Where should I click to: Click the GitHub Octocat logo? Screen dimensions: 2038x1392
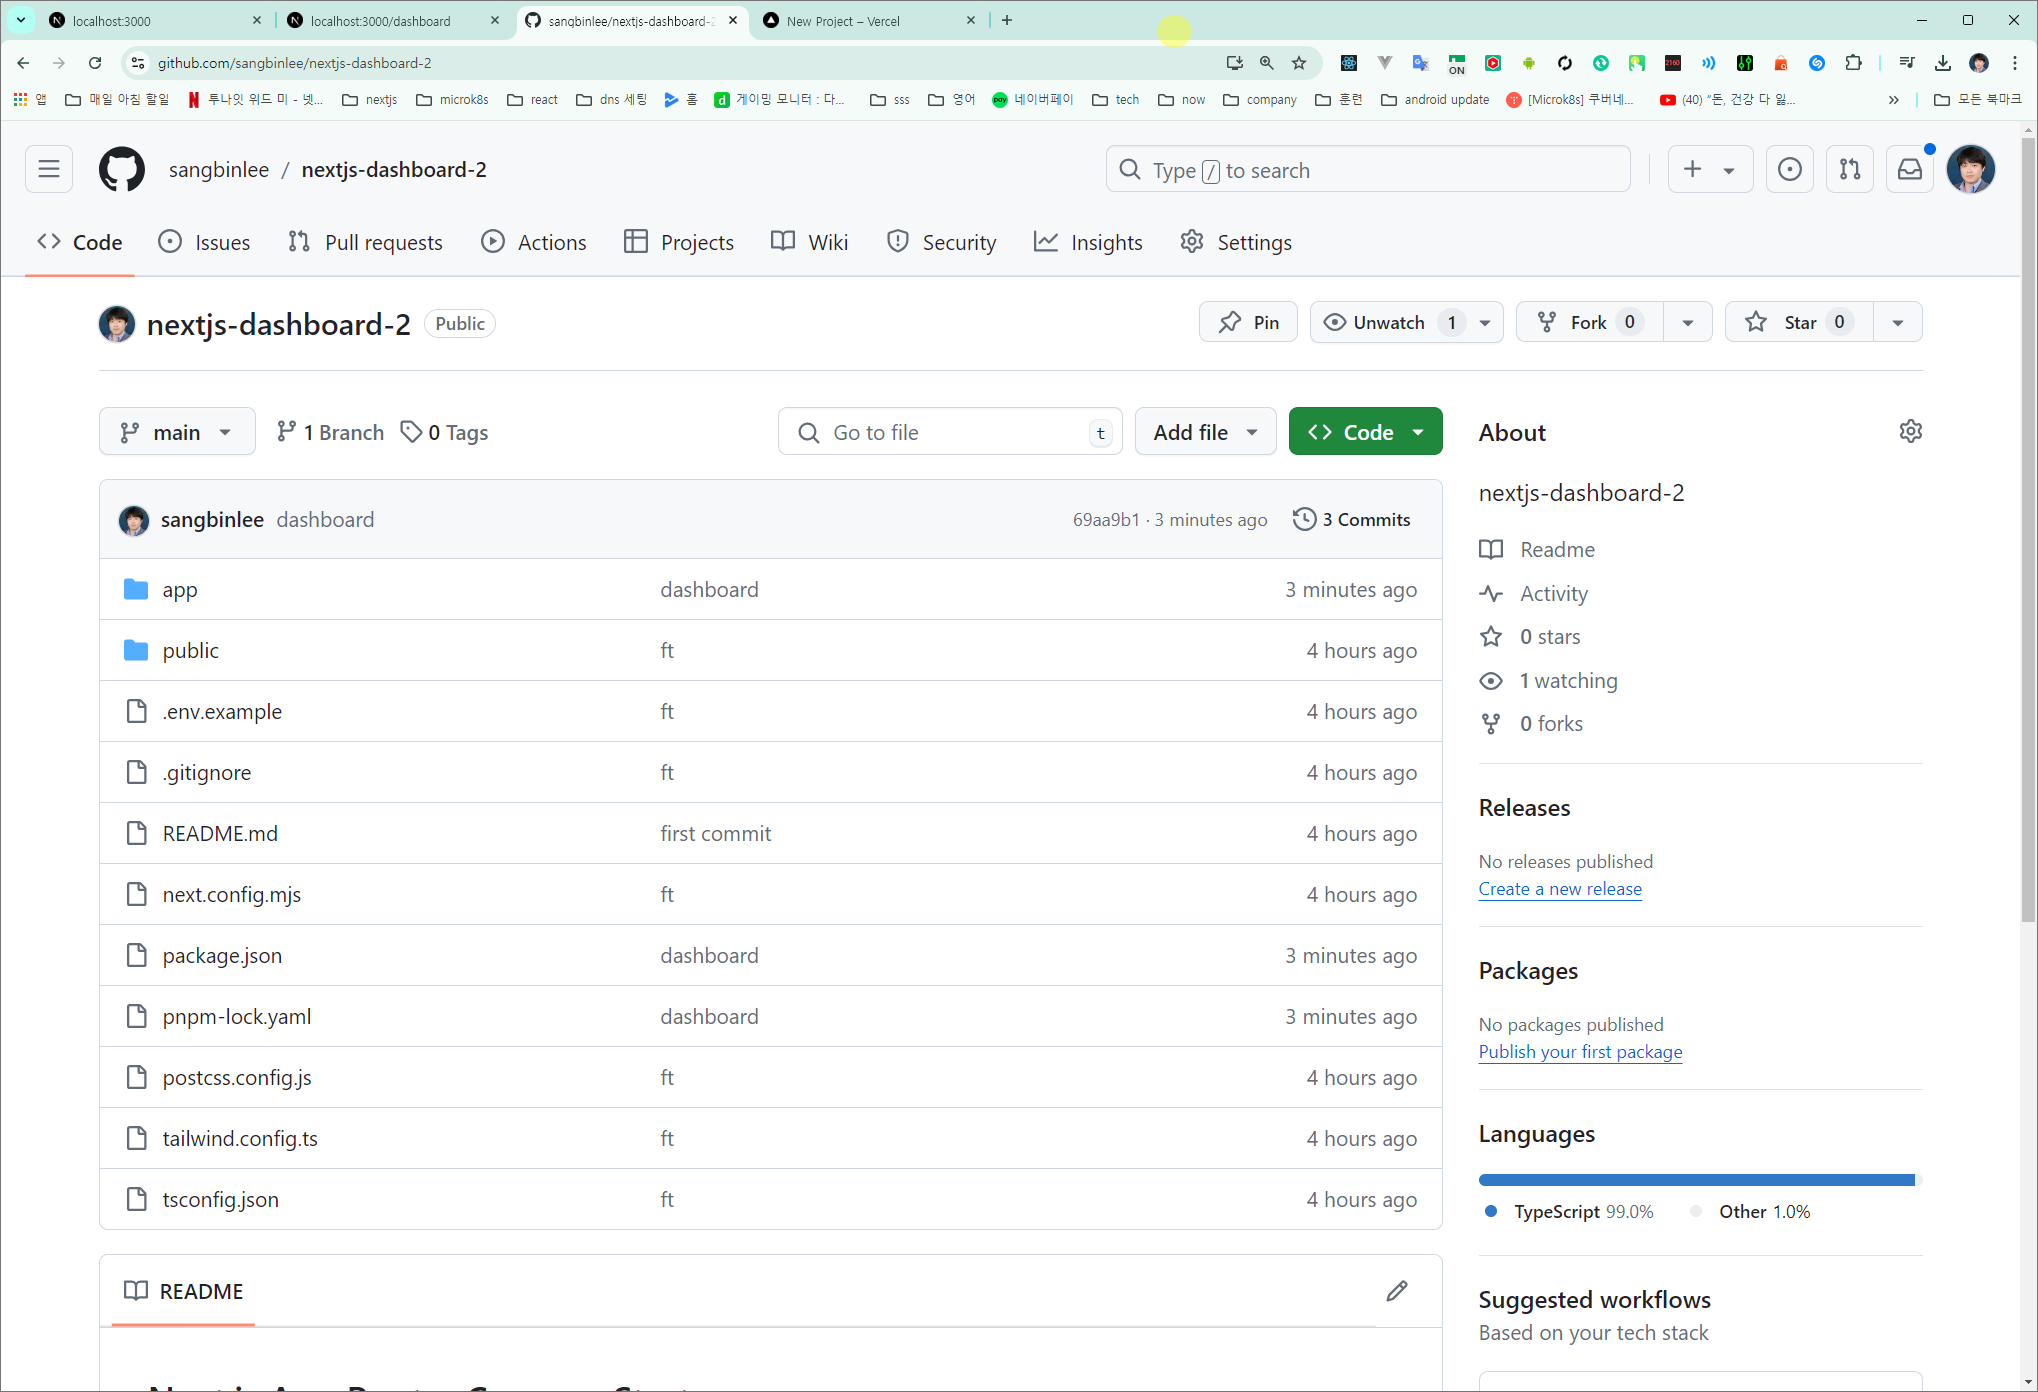(122, 169)
